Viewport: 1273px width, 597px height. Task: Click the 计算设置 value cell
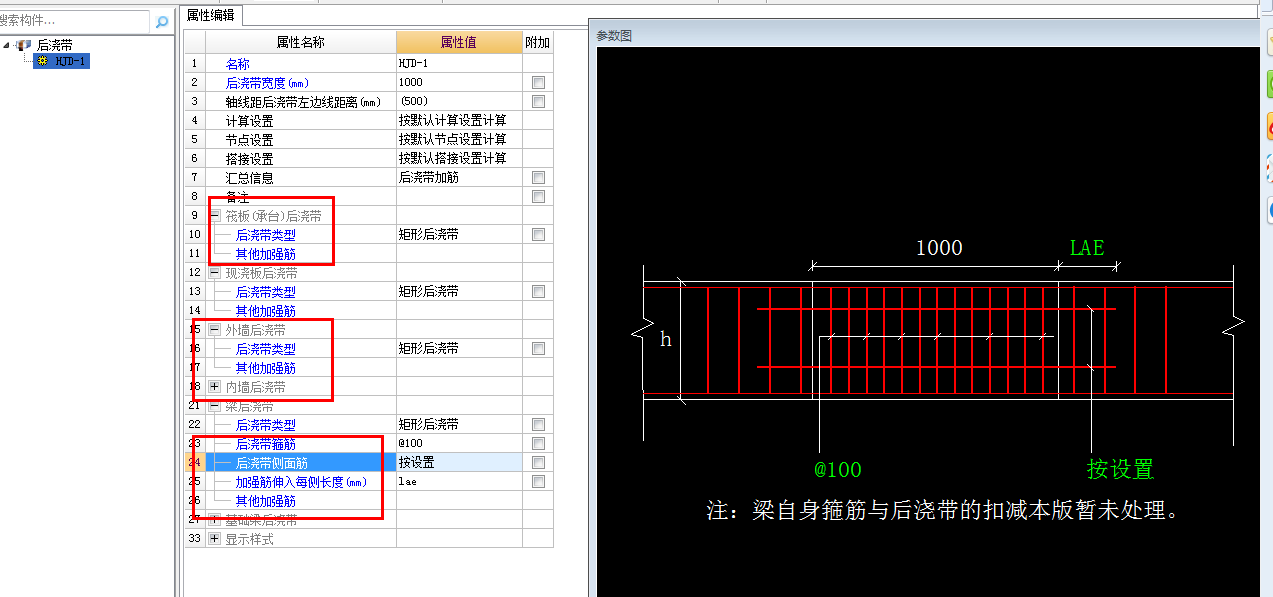click(x=459, y=120)
